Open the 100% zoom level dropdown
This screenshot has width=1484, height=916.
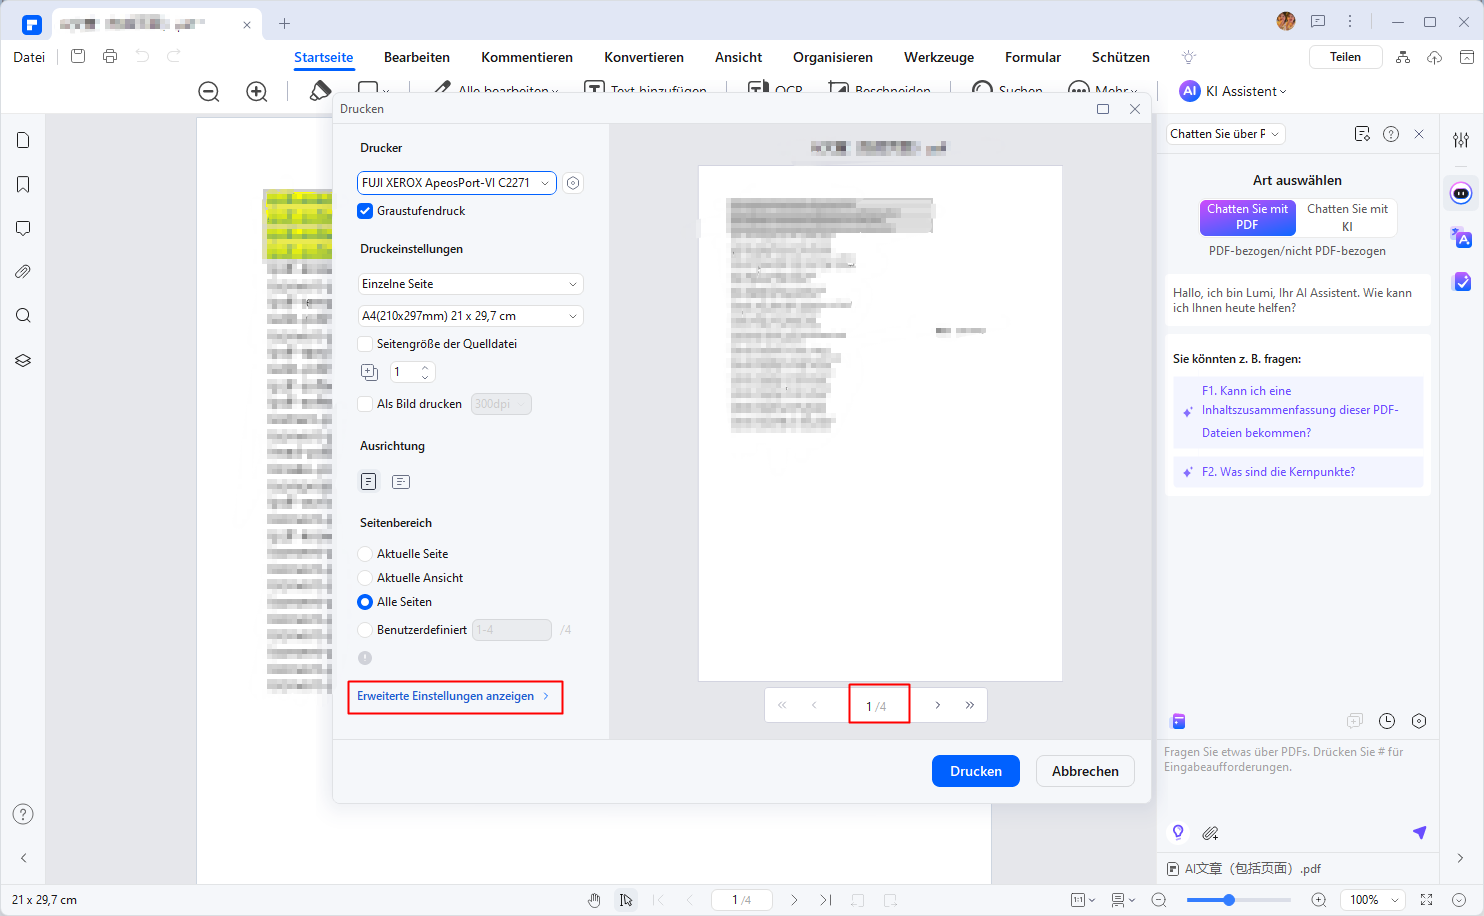tap(1372, 900)
